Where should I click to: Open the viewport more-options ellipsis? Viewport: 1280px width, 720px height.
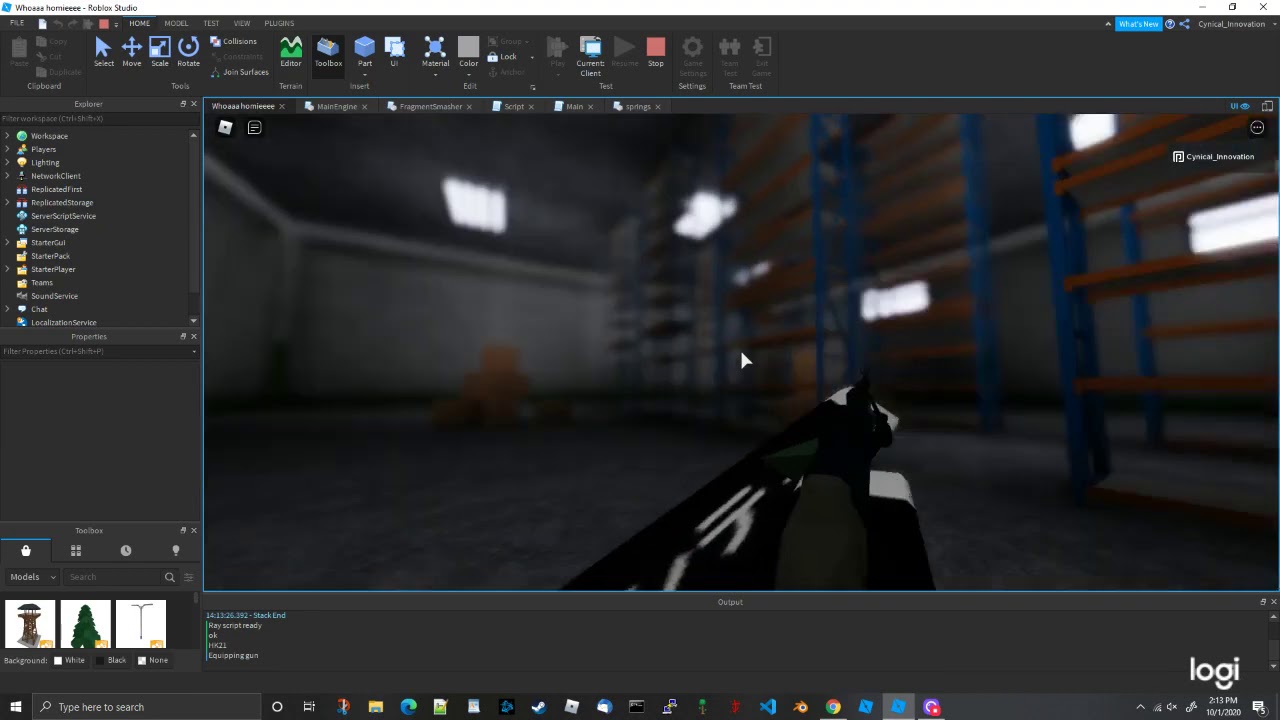click(1257, 127)
